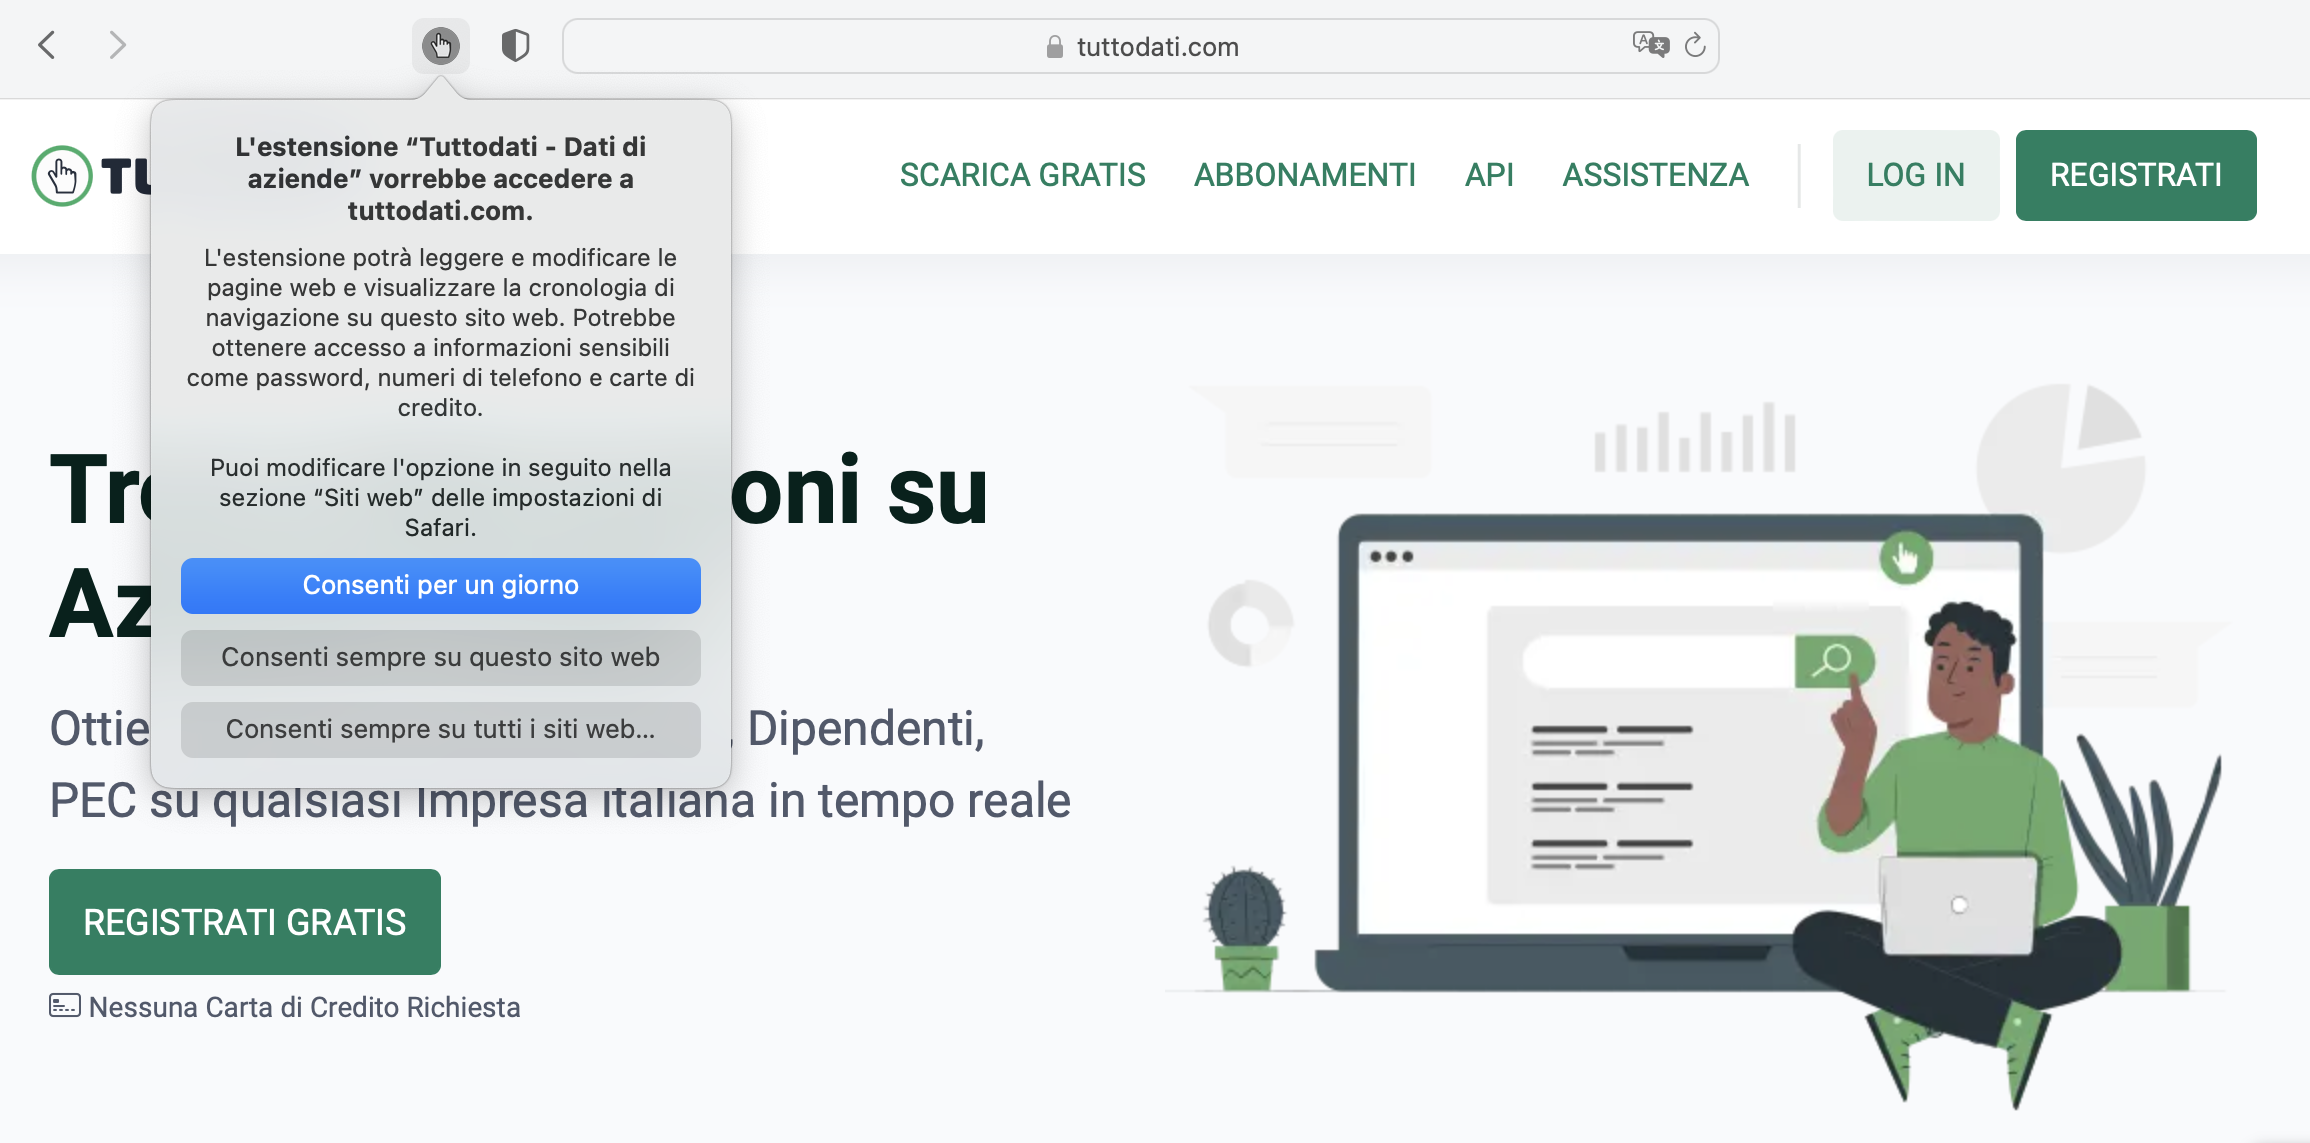Click the green hand badge on the laptop illustration
Screen dimensions: 2310x1143
1906,558
